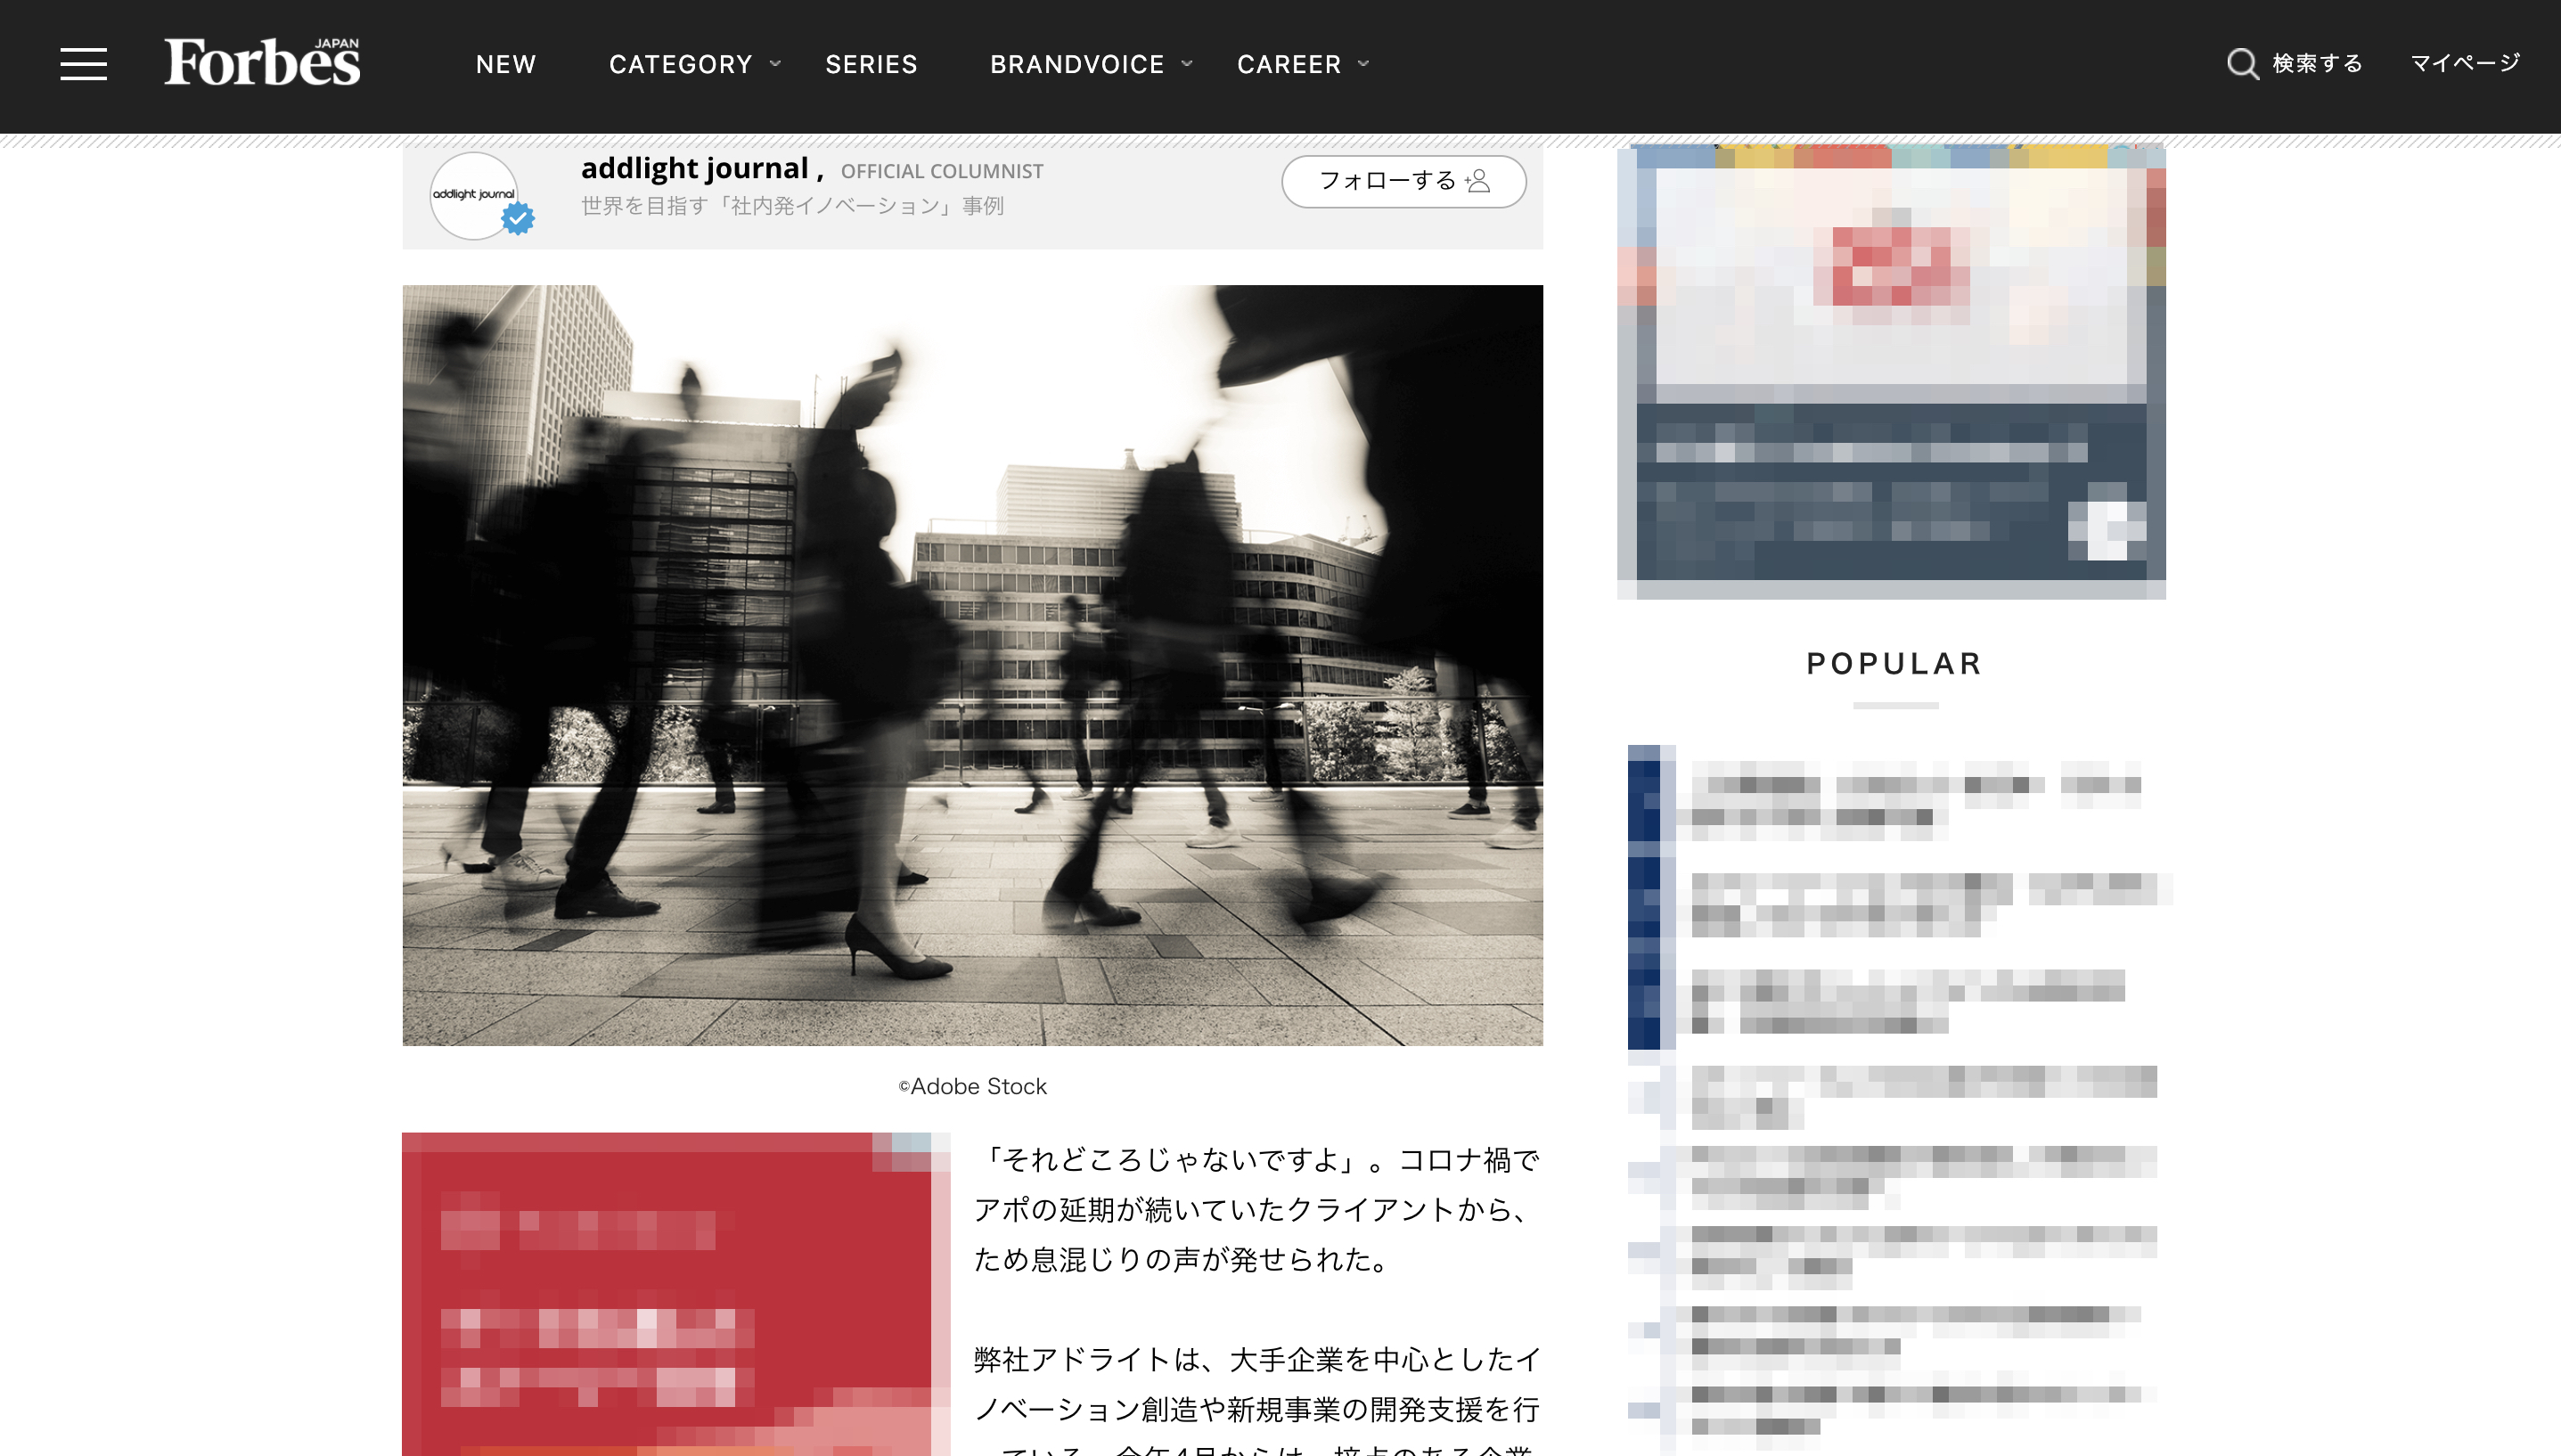
Task: Click the sidebar banner ad above POPULAR
Action: point(1891,372)
